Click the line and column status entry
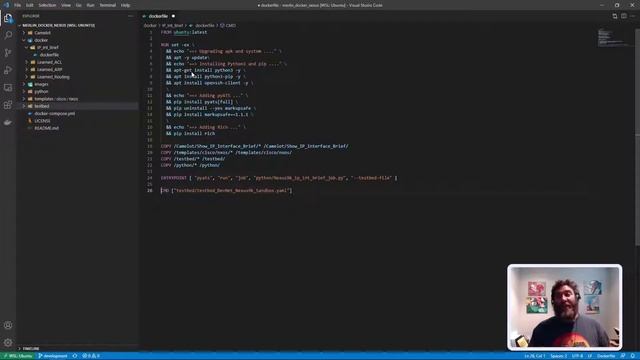The image size is (640, 360). [534, 356]
